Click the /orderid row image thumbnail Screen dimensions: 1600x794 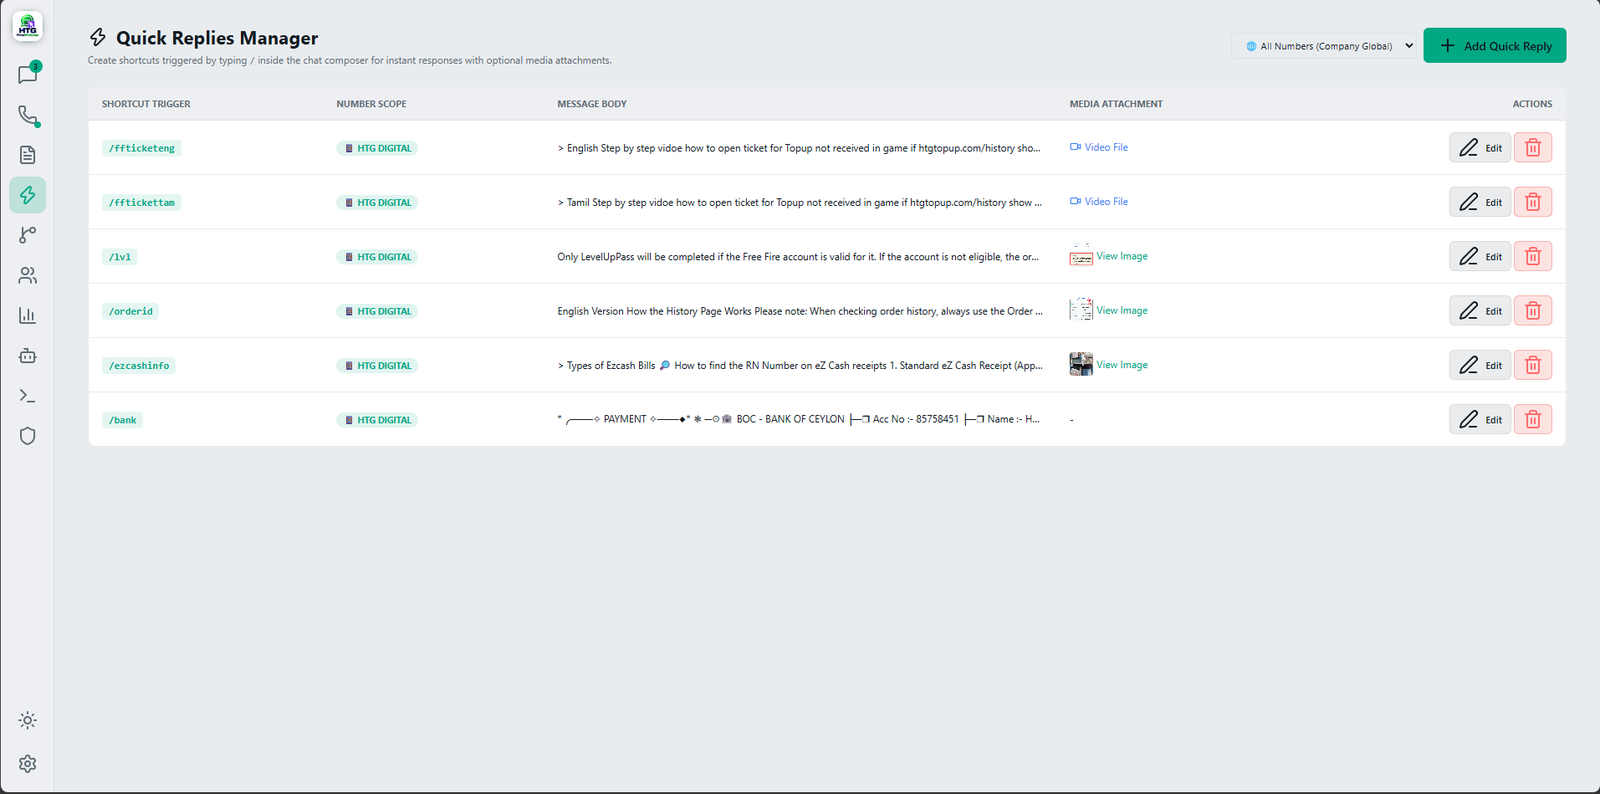tap(1081, 310)
